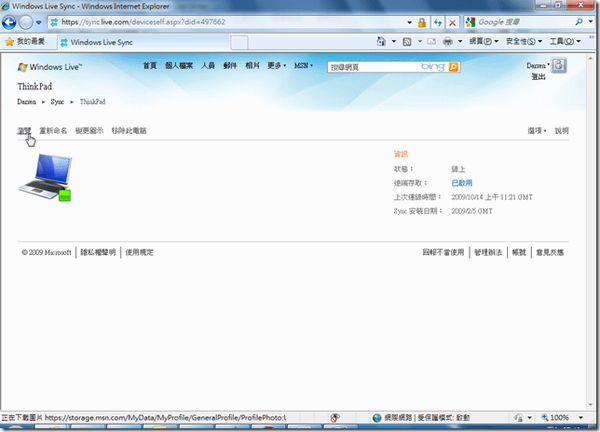Open the Print dropdown arrow

click(x=460, y=41)
